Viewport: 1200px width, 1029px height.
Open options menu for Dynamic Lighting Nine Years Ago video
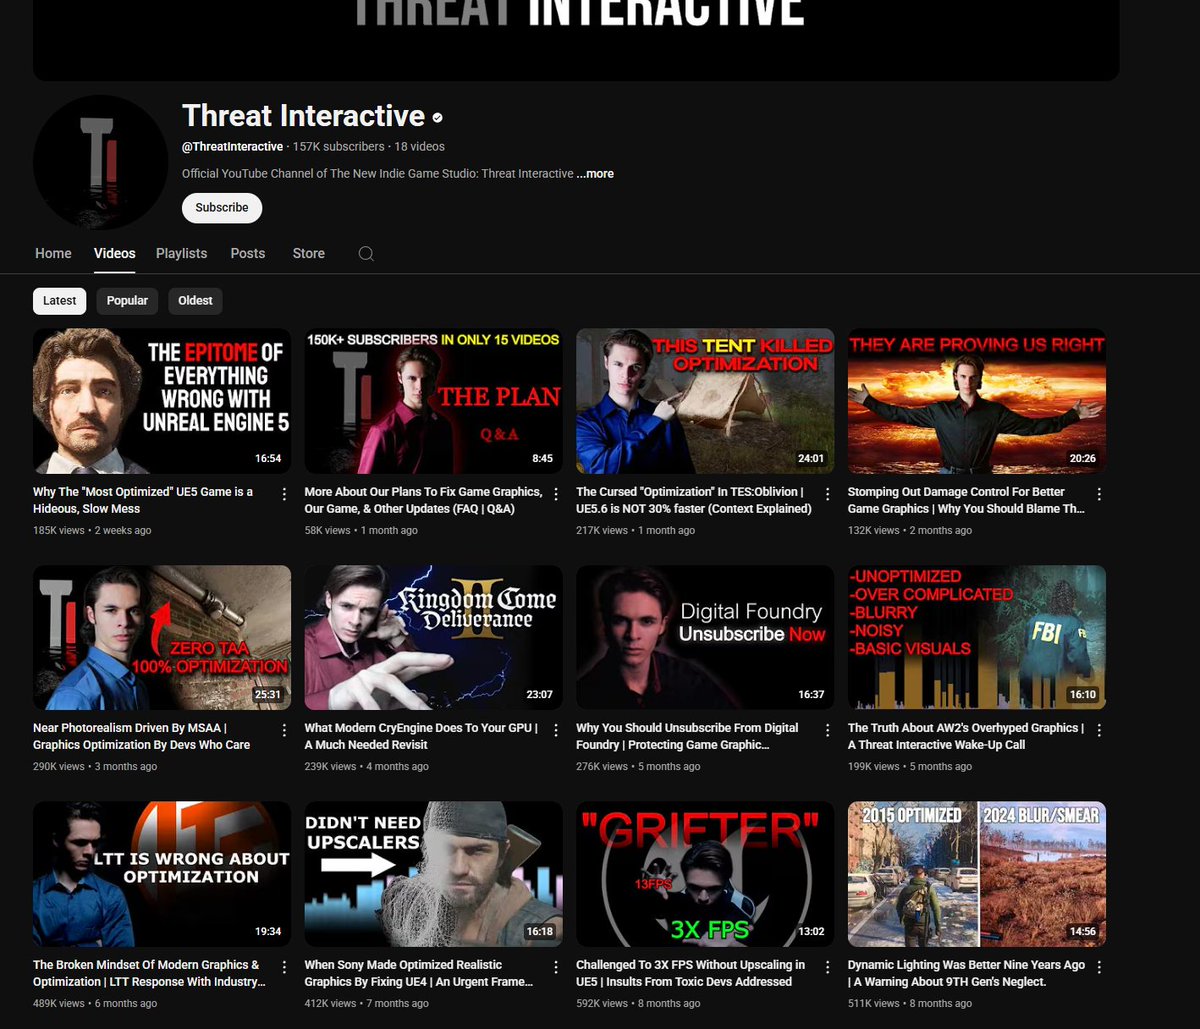pos(1099,967)
